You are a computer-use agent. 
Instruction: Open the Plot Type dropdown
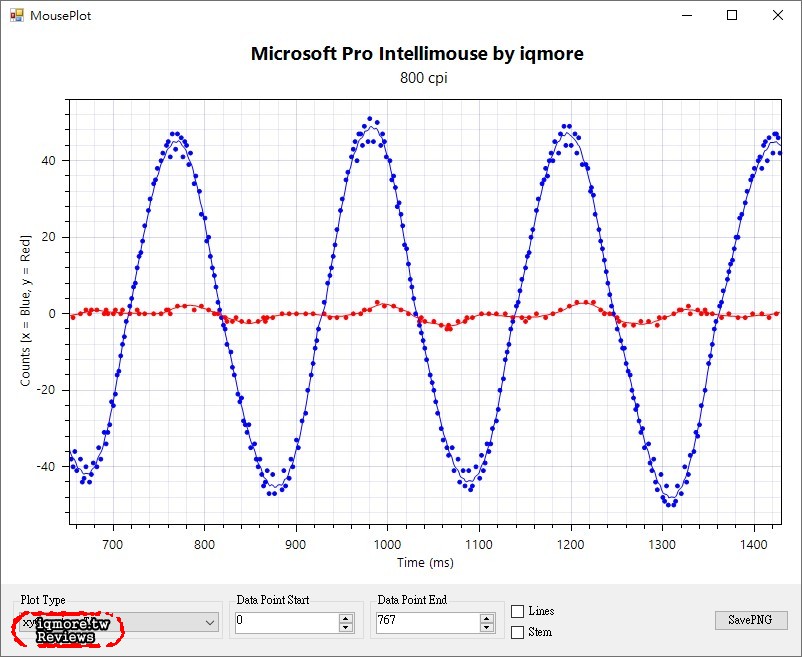pos(119,622)
